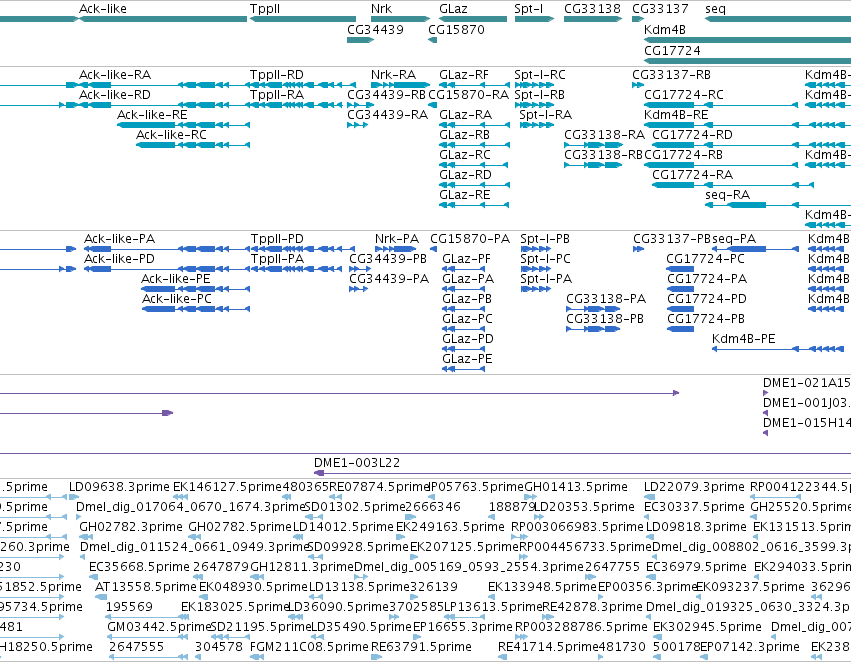Select the seq-RA transcript label
This screenshot has width=851, height=662.
coord(728,194)
